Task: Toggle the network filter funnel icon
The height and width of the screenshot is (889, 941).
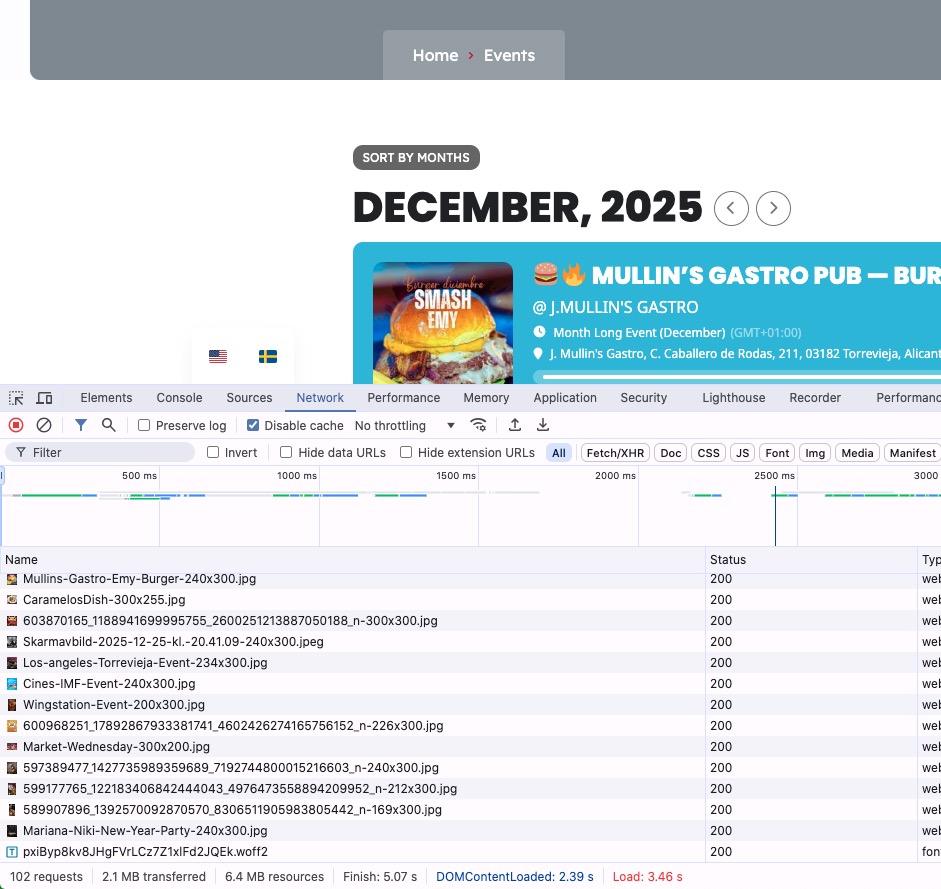Action: pos(81,425)
